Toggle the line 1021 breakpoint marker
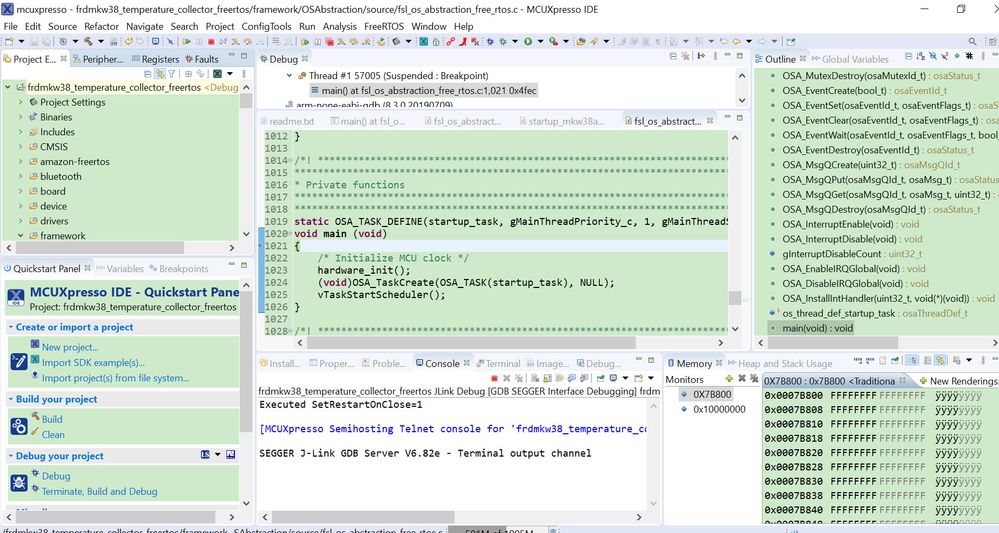999x533 pixels. 261,246
